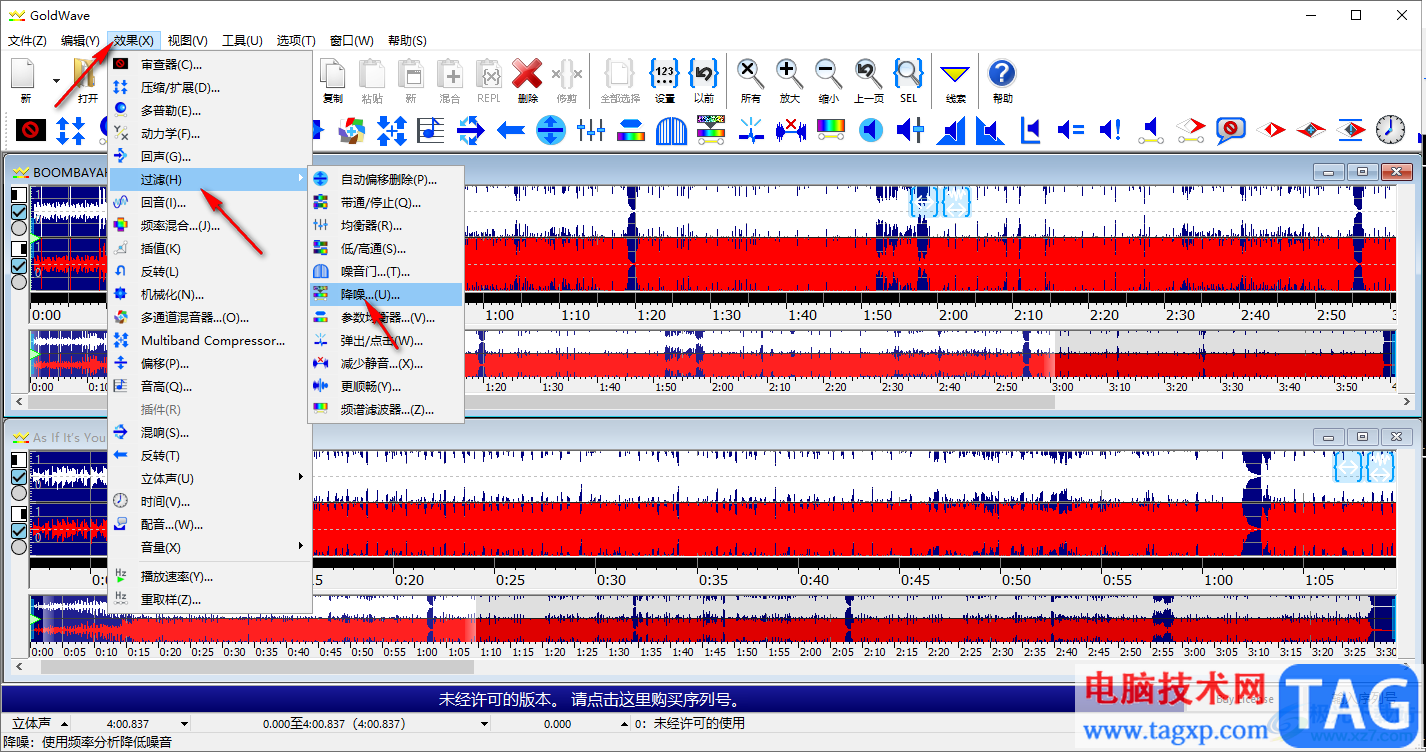The height and width of the screenshot is (752, 1426).
Task: Click the BOOMBAYAH window title bar
Action: (712, 172)
